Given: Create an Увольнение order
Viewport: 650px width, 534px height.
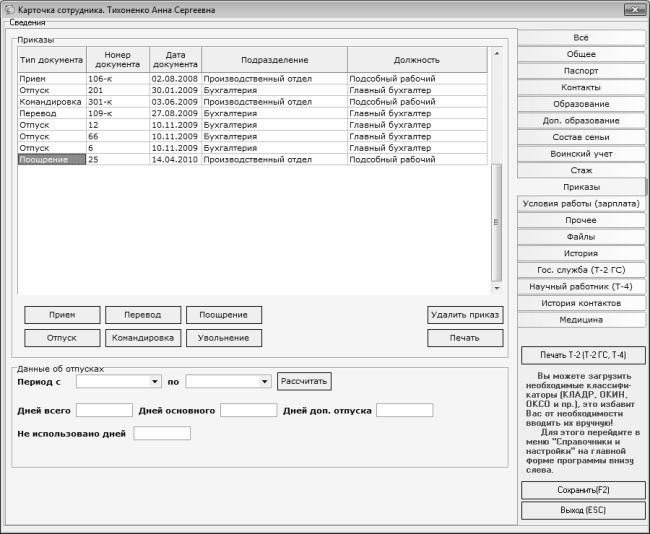Looking at the screenshot, I should (x=223, y=338).
